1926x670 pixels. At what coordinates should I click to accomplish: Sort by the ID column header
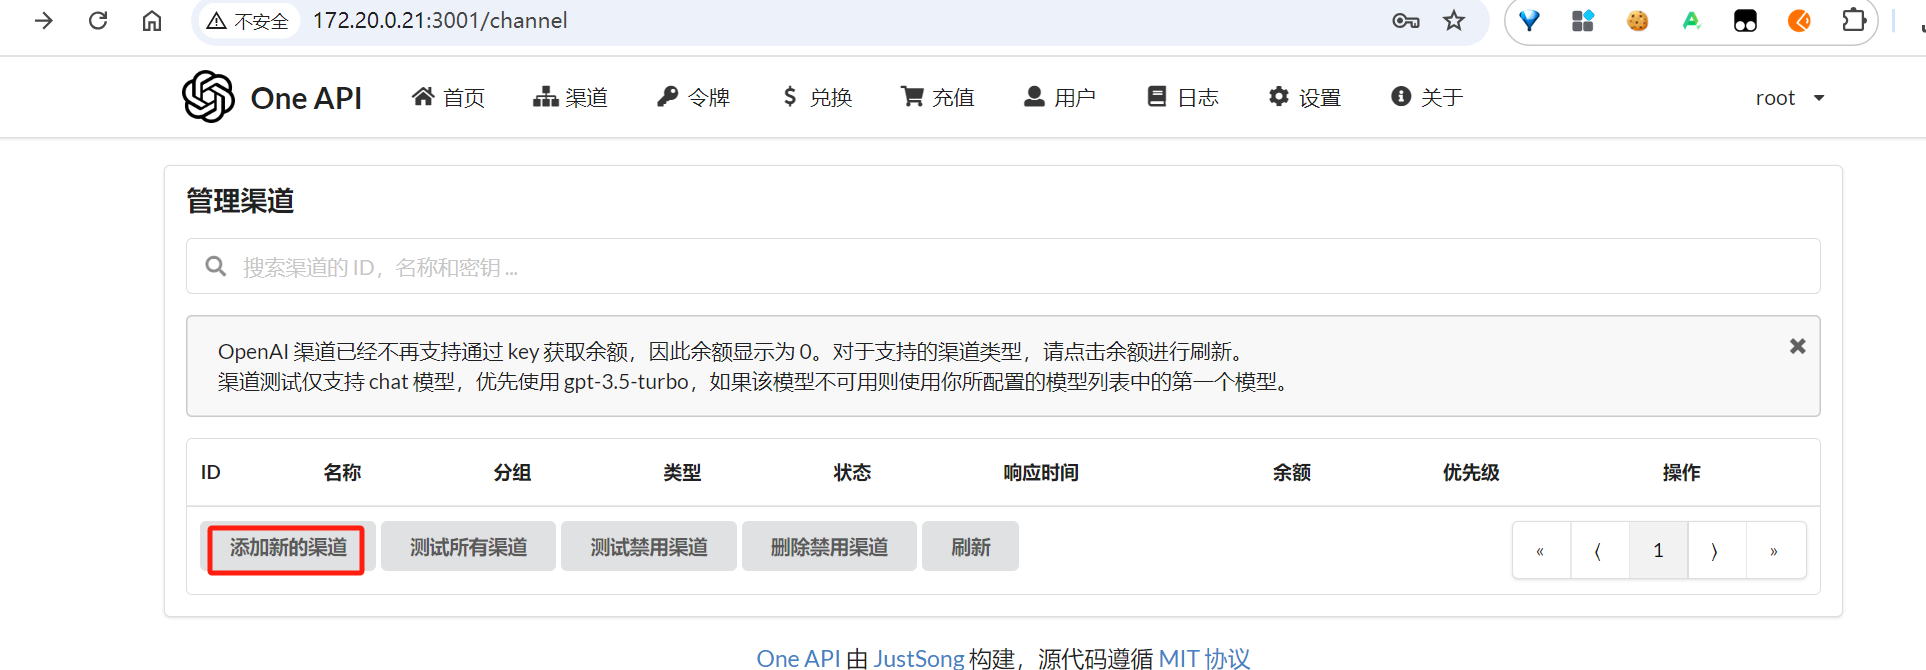click(211, 472)
